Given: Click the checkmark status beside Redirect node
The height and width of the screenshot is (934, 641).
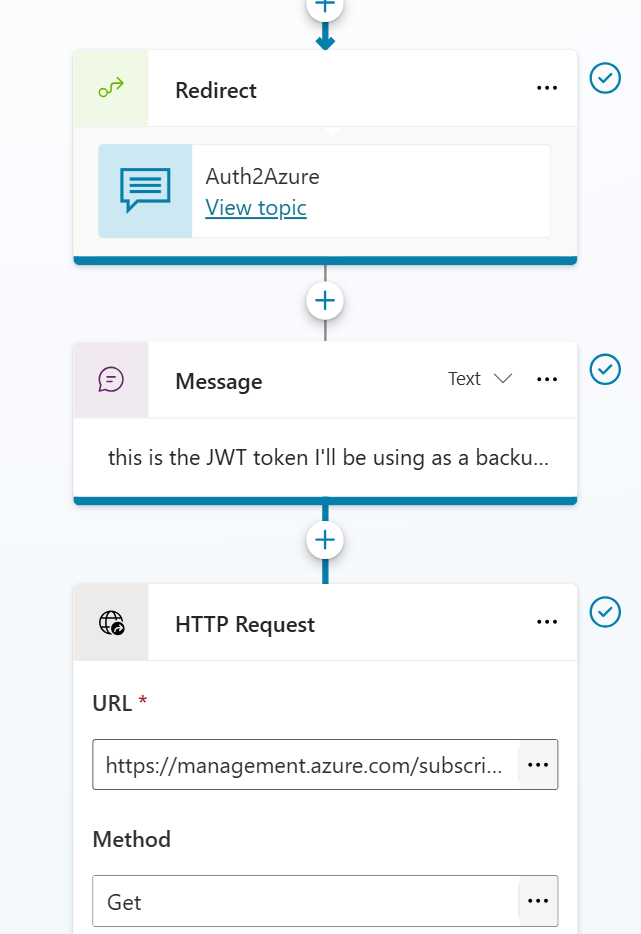Looking at the screenshot, I should 605,78.
